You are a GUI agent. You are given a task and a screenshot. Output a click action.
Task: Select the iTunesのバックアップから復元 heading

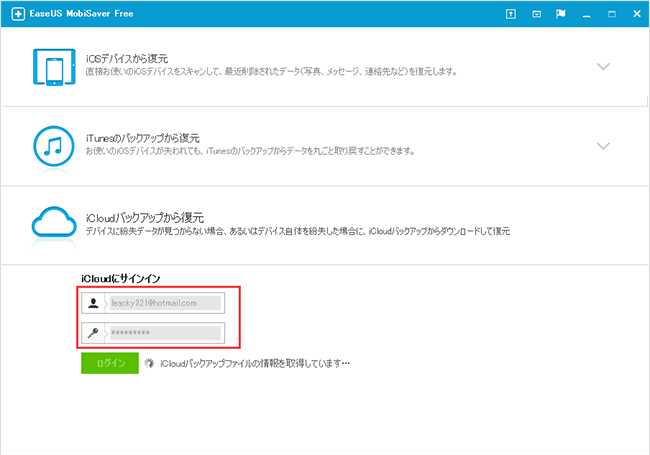[143, 138]
